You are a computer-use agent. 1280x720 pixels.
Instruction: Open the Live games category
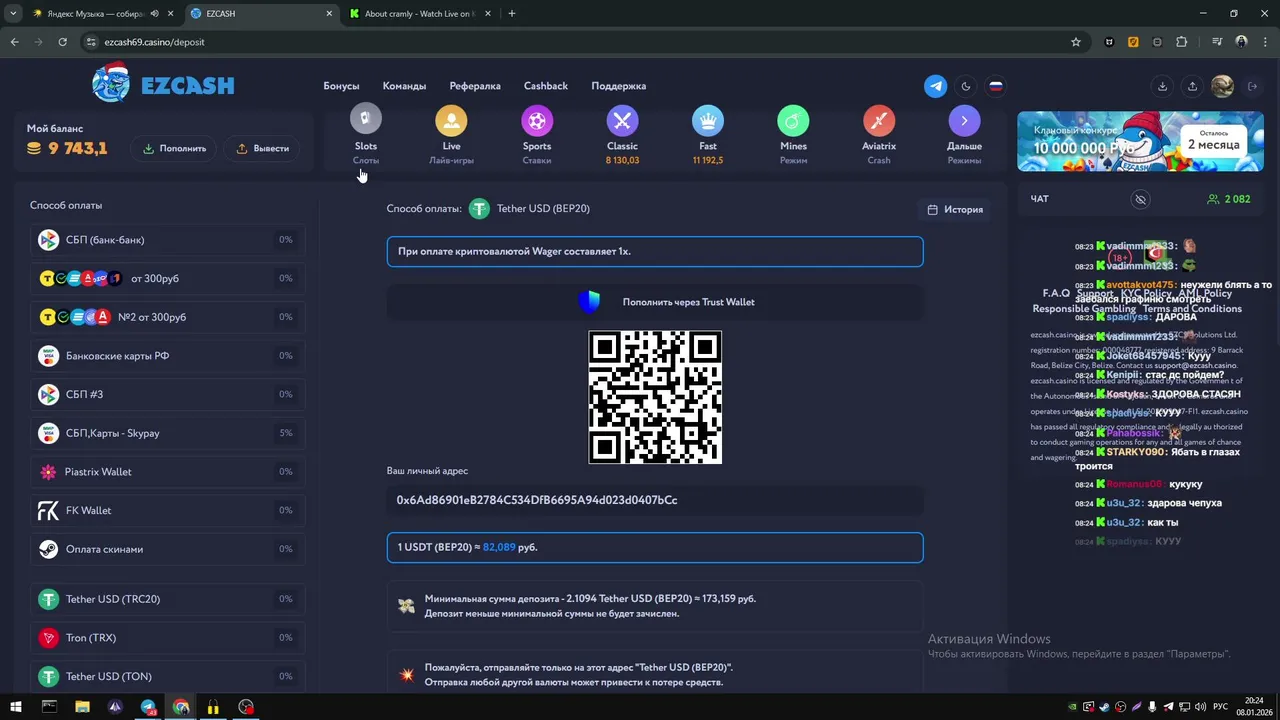point(451,135)
